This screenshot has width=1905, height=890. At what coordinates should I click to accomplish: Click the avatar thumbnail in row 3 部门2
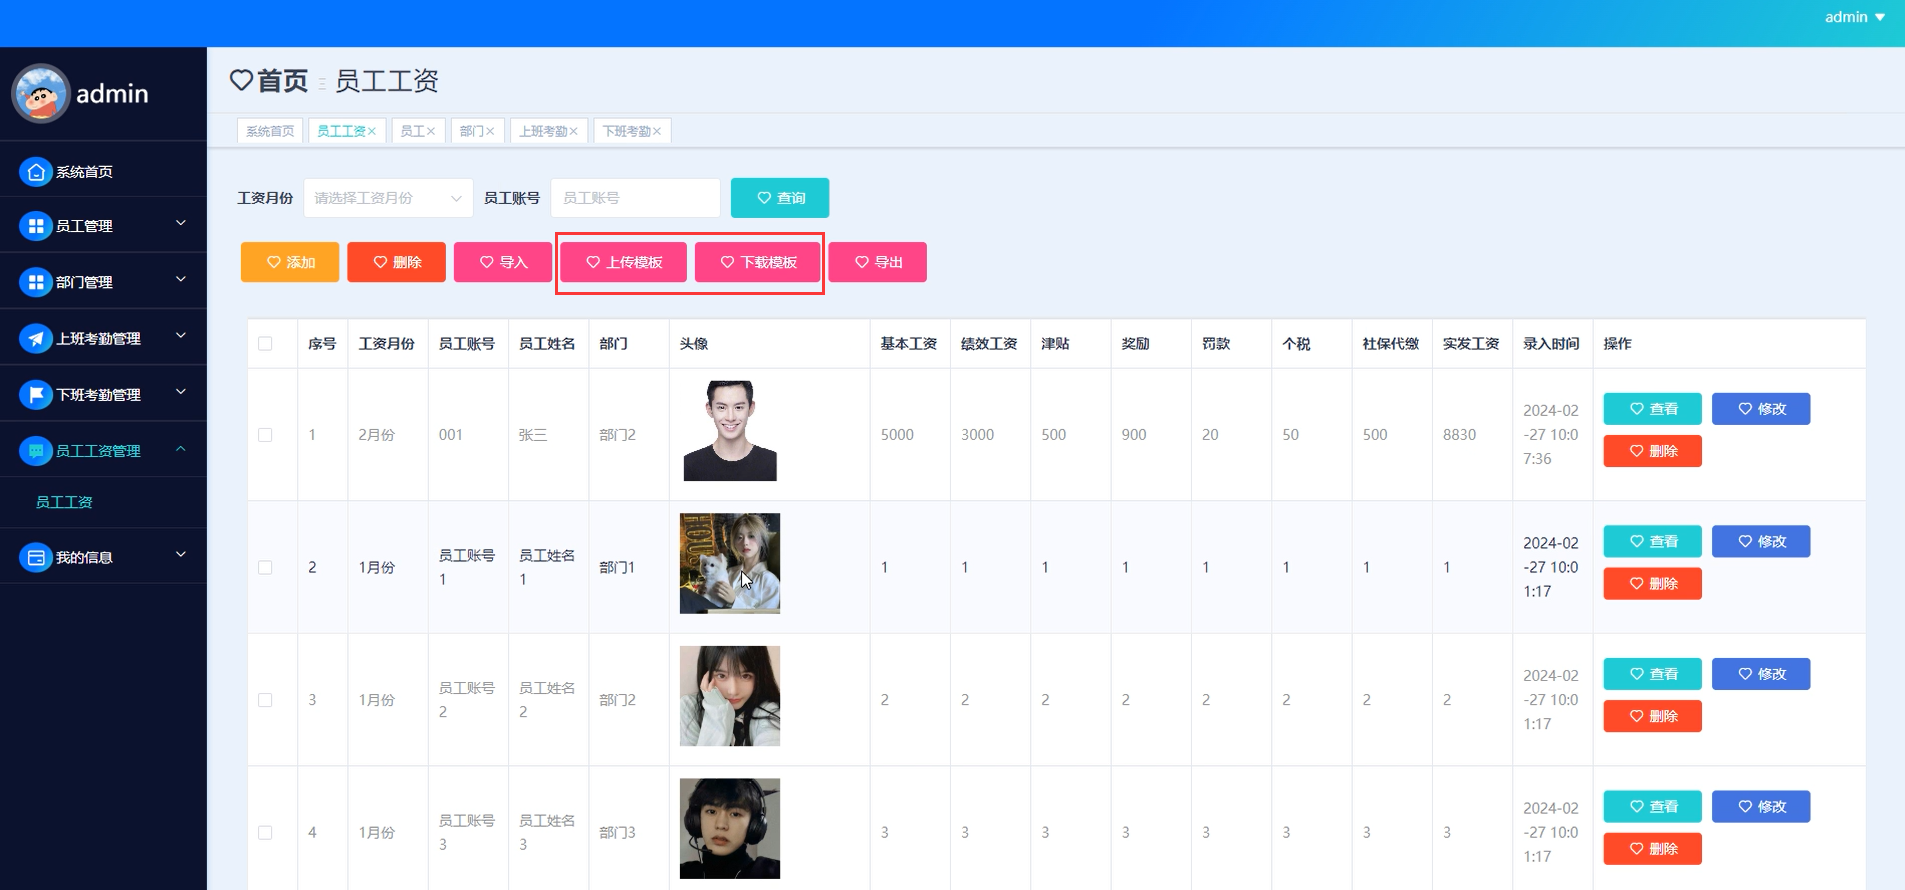tap(730, 696)
